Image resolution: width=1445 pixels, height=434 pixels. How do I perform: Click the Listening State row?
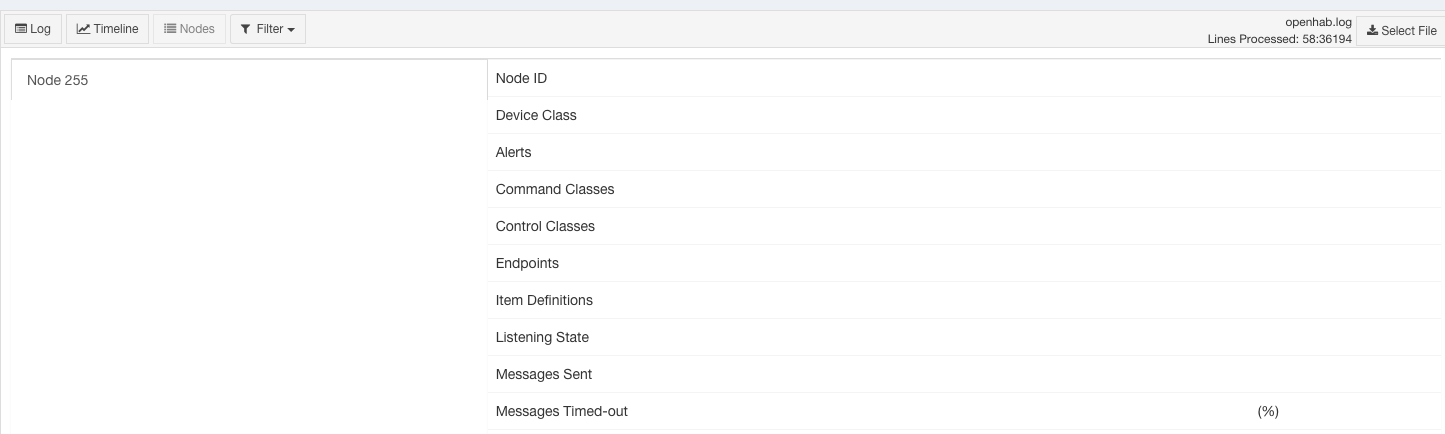click(x=966, y=337)
